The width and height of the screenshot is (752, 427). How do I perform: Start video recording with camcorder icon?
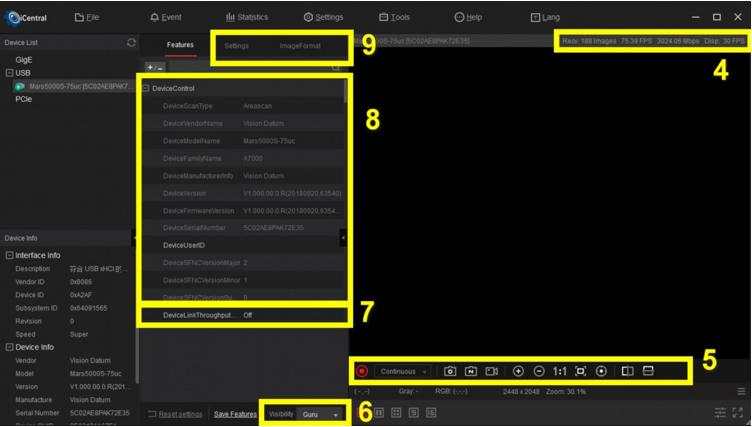[x=491, y=371]
